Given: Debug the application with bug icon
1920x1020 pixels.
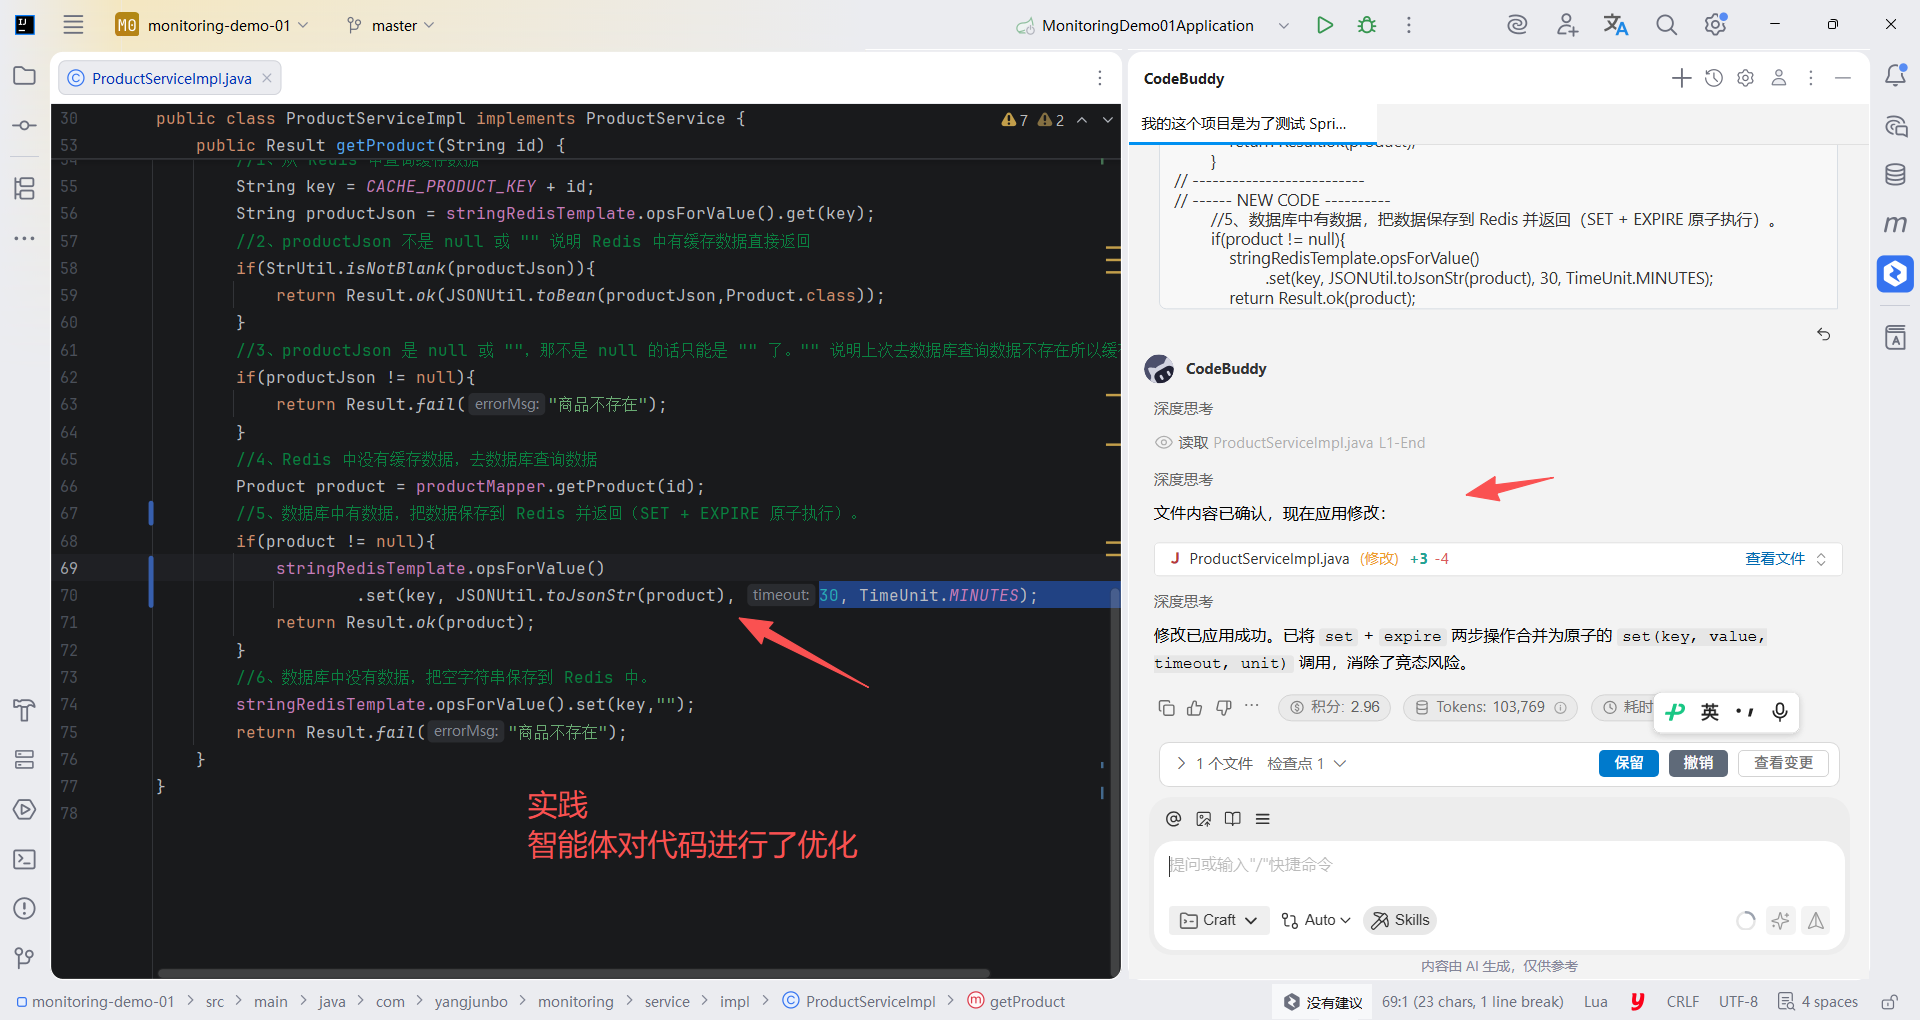Looking at the screenshot, I should point(1367,25).
